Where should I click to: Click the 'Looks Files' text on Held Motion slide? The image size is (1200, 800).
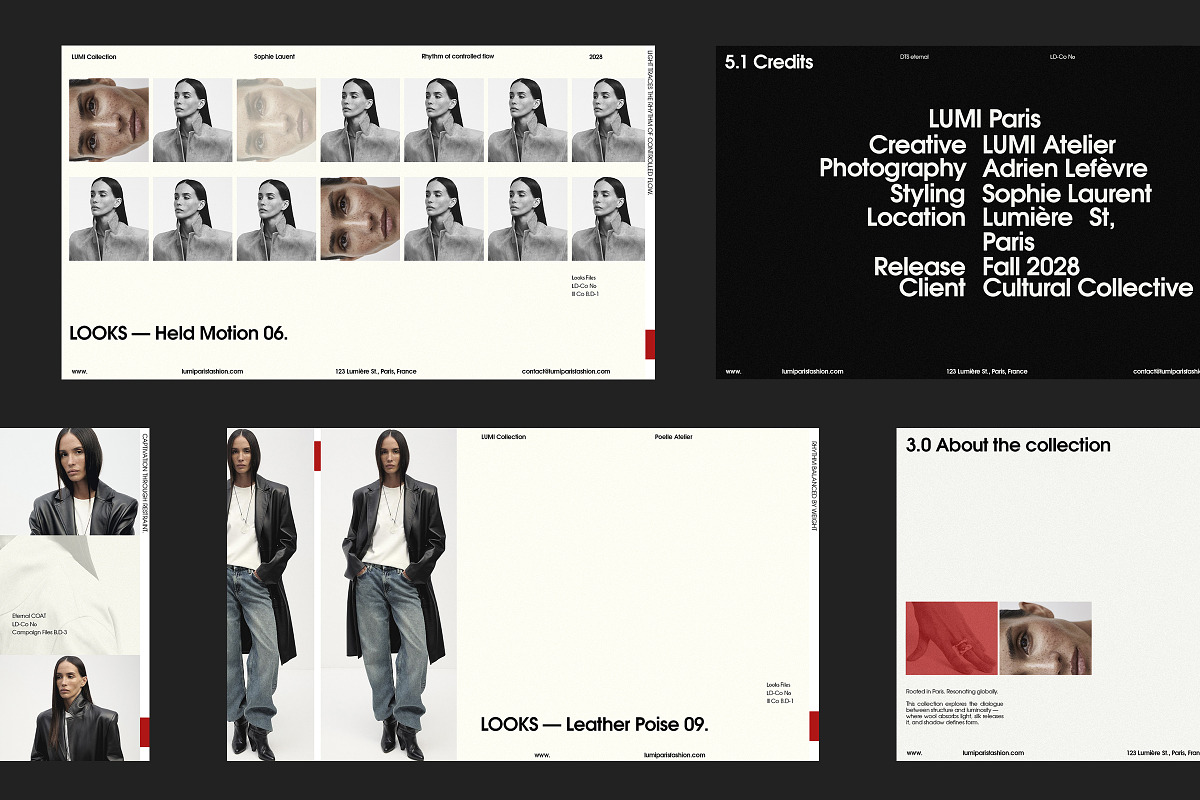(583, 277)
